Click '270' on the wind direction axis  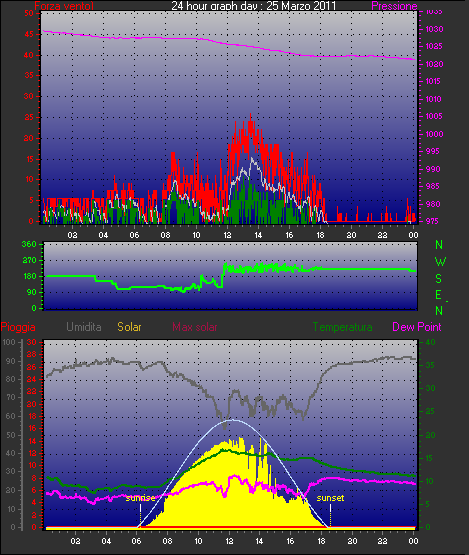pyautogui.click(x=29, y=261)
